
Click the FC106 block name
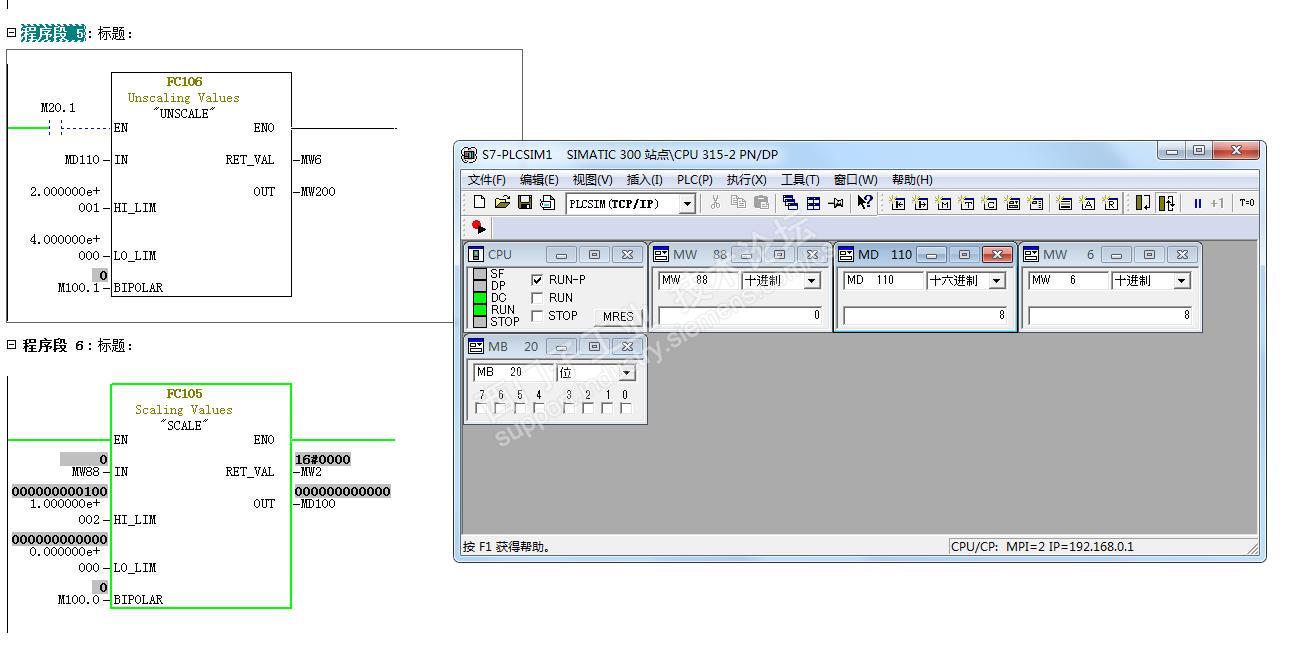[184, 82]
